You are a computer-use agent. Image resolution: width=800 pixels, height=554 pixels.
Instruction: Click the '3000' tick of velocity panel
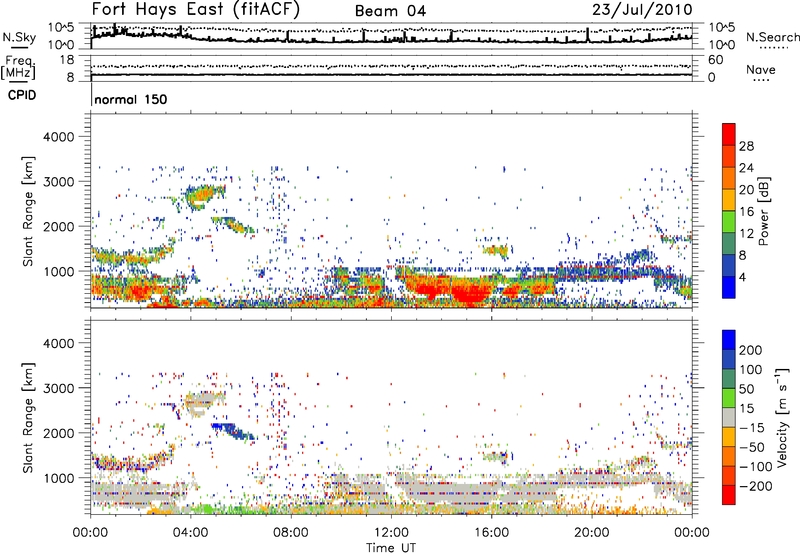[58, 388]
